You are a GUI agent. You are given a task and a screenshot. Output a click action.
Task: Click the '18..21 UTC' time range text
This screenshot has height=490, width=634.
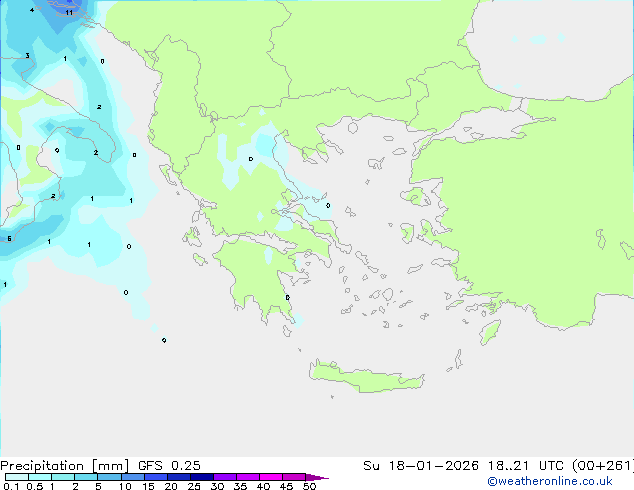(525, 466)
